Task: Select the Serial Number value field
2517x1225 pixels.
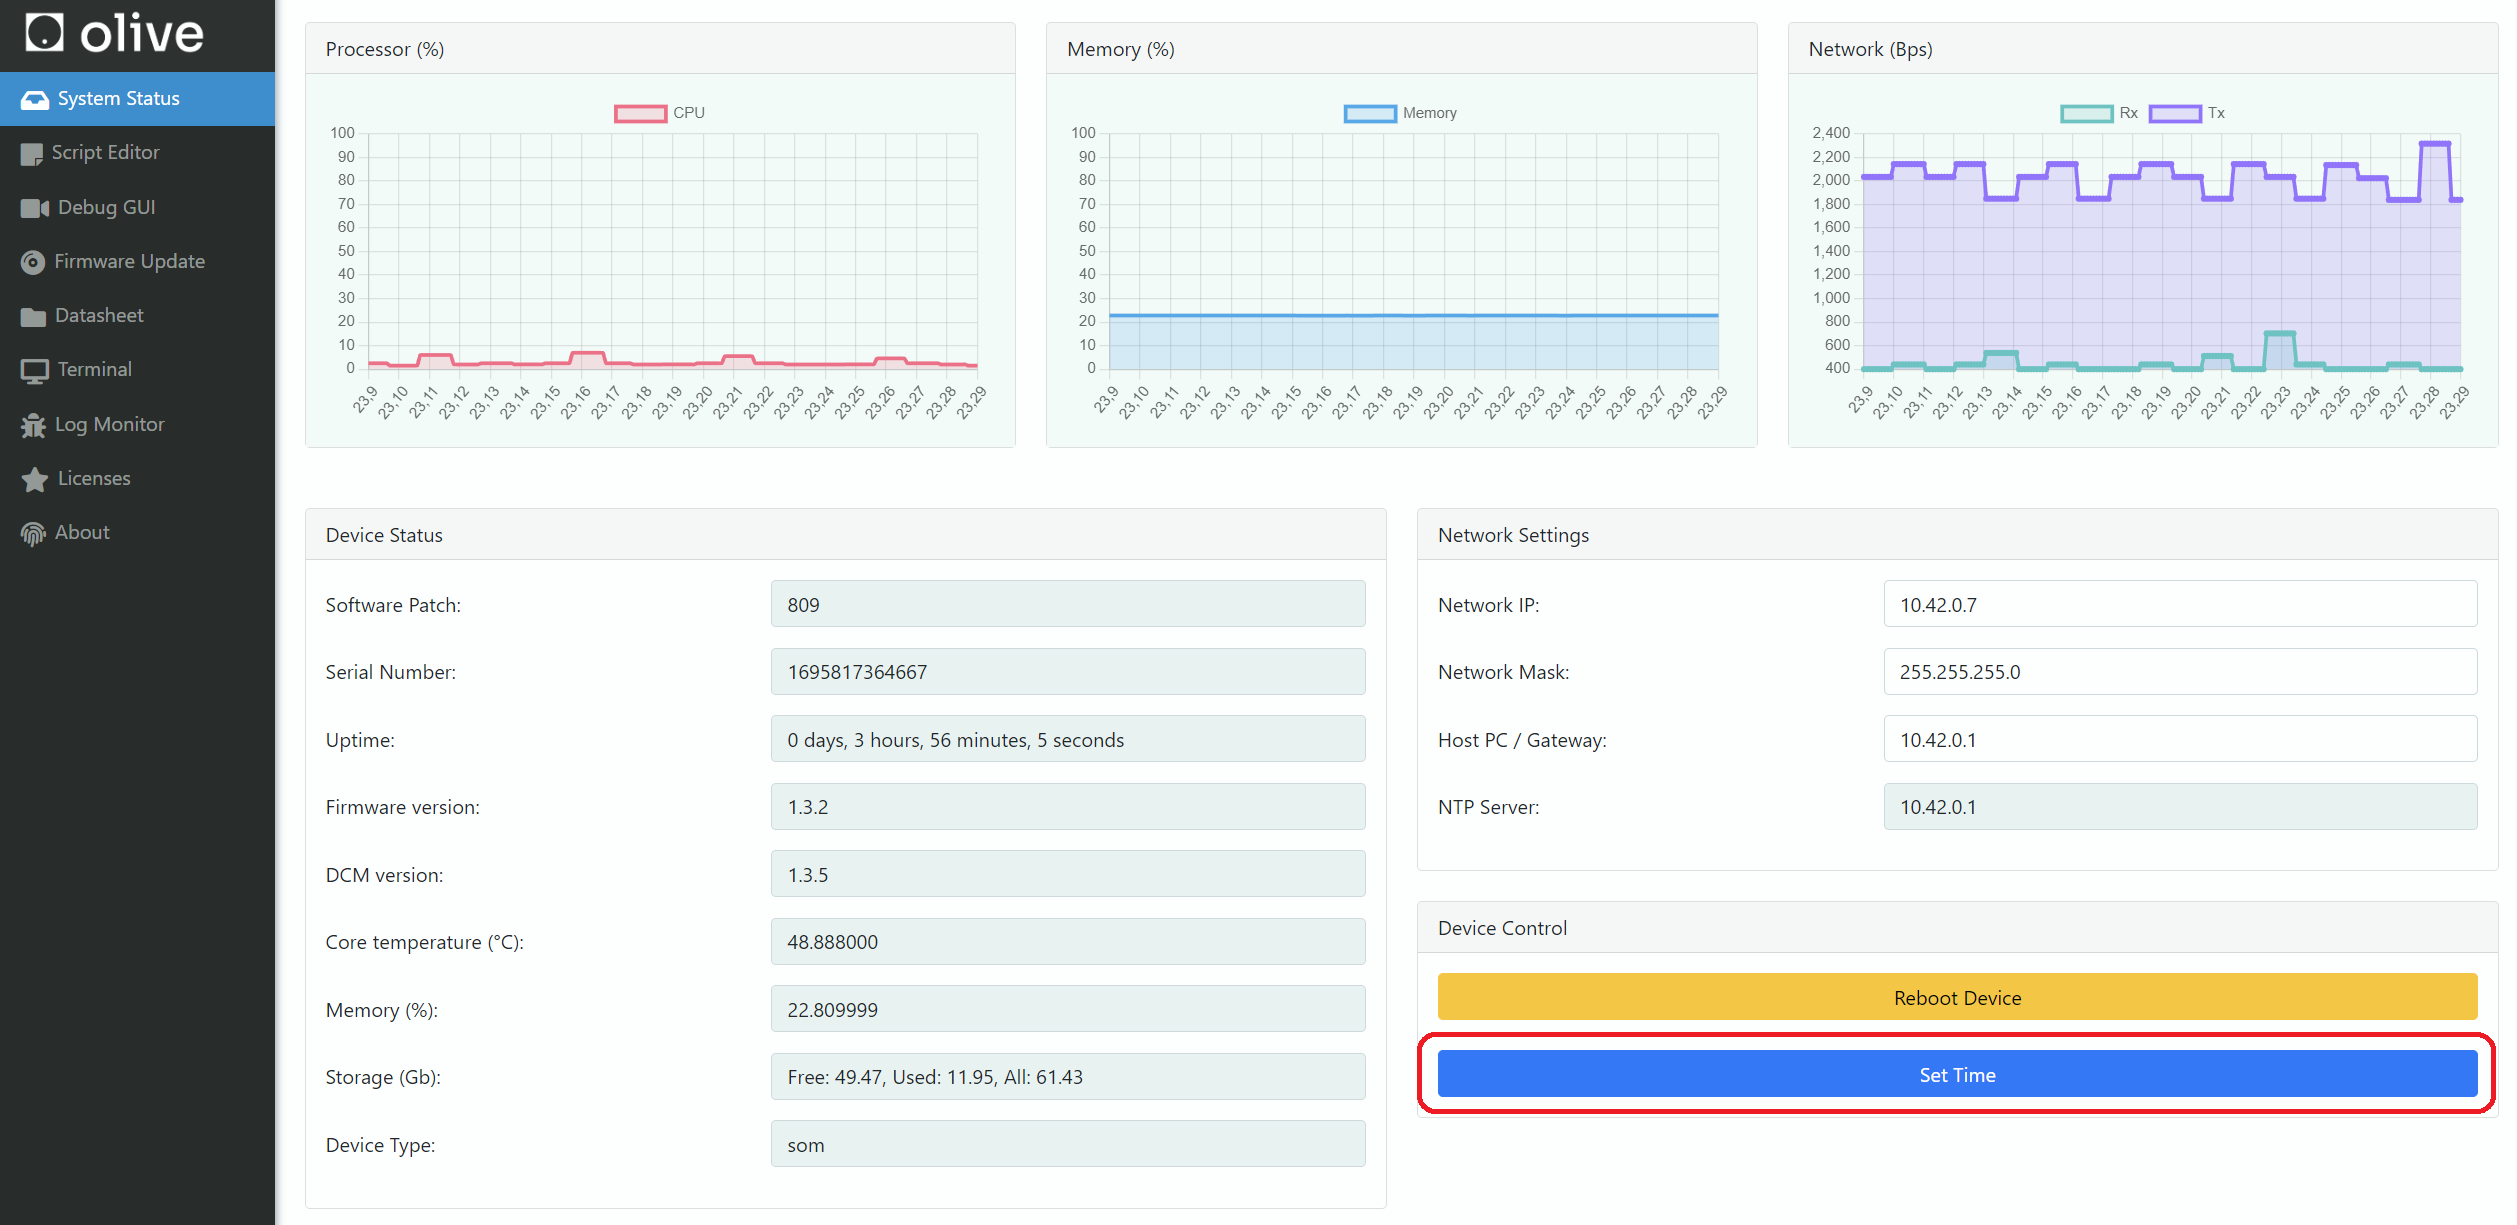Action: 1068,672
